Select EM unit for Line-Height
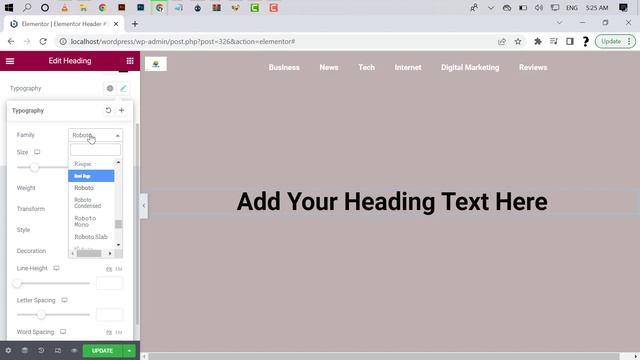Viewport: 640px width, 360px height. point(119,269)
